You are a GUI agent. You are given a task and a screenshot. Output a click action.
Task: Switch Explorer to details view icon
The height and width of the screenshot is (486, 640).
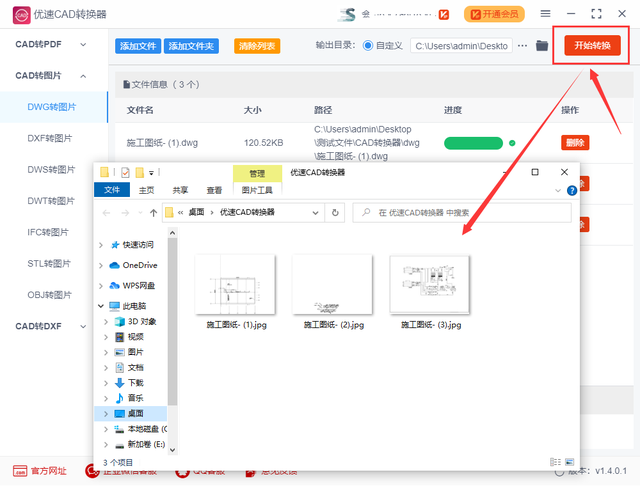point(555,462)
